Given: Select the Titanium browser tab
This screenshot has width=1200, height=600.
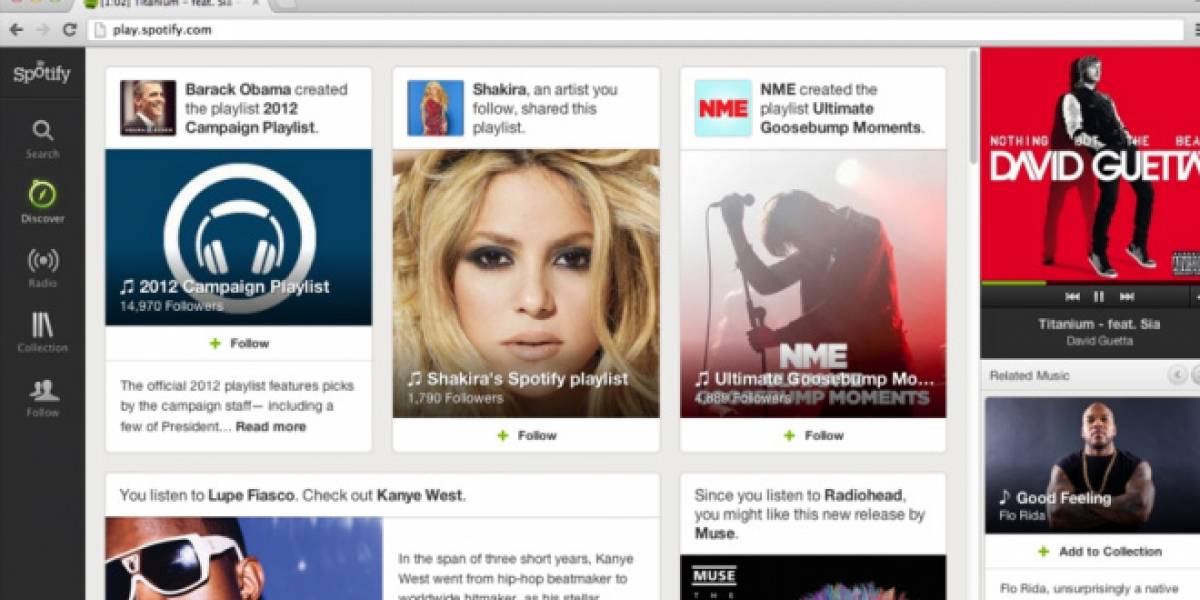Looking at the screenshot, I should [170, 5].
